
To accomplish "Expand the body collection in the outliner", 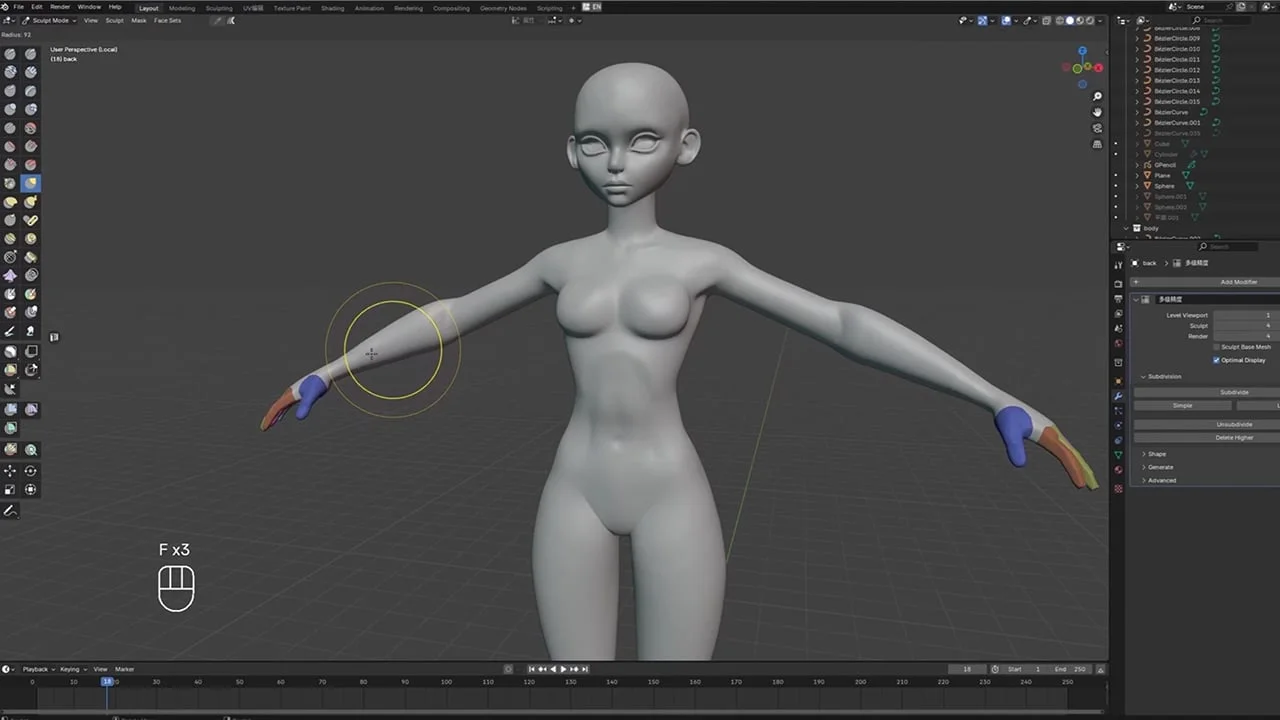I will coord(1126,228).
